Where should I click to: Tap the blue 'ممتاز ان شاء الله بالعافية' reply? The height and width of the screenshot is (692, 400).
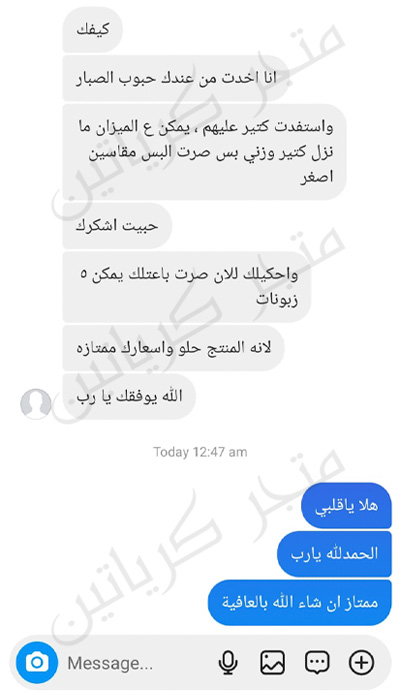300,602
